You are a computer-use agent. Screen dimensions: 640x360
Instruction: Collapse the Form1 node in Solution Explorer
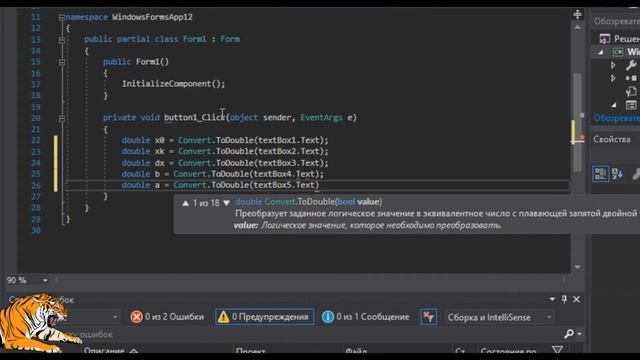click(x=614, y=105)
